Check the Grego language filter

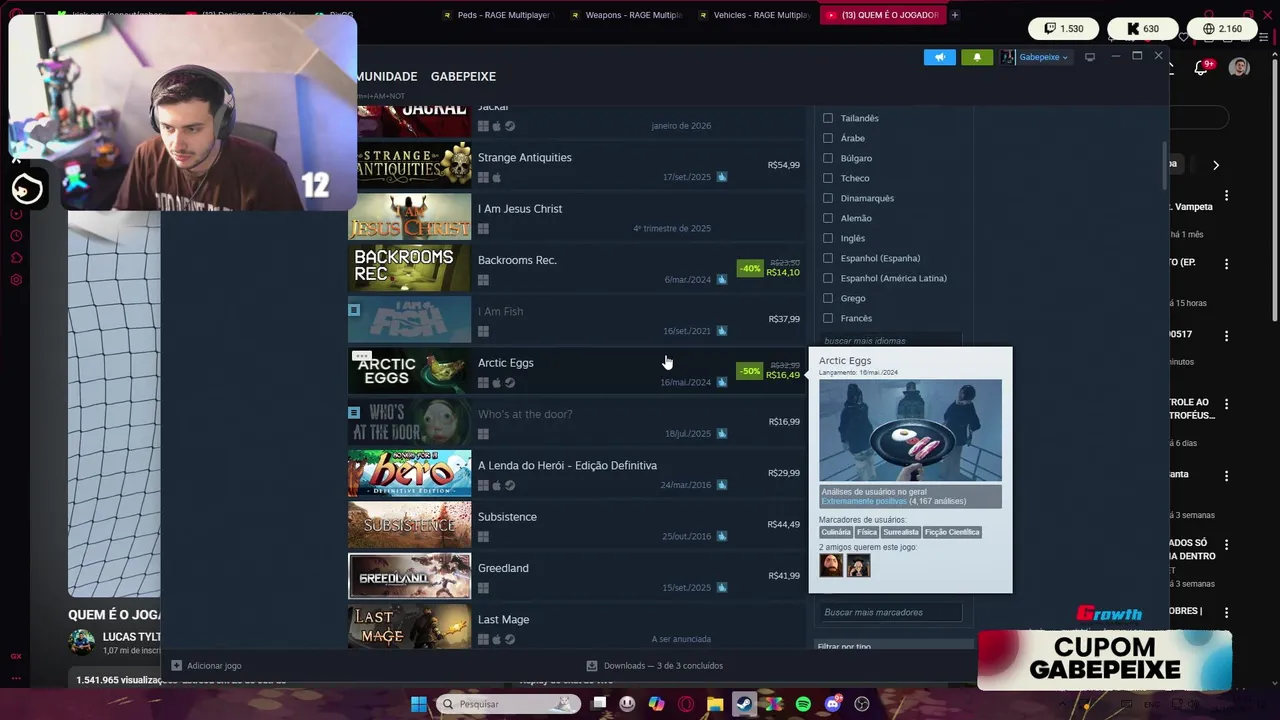828,298
